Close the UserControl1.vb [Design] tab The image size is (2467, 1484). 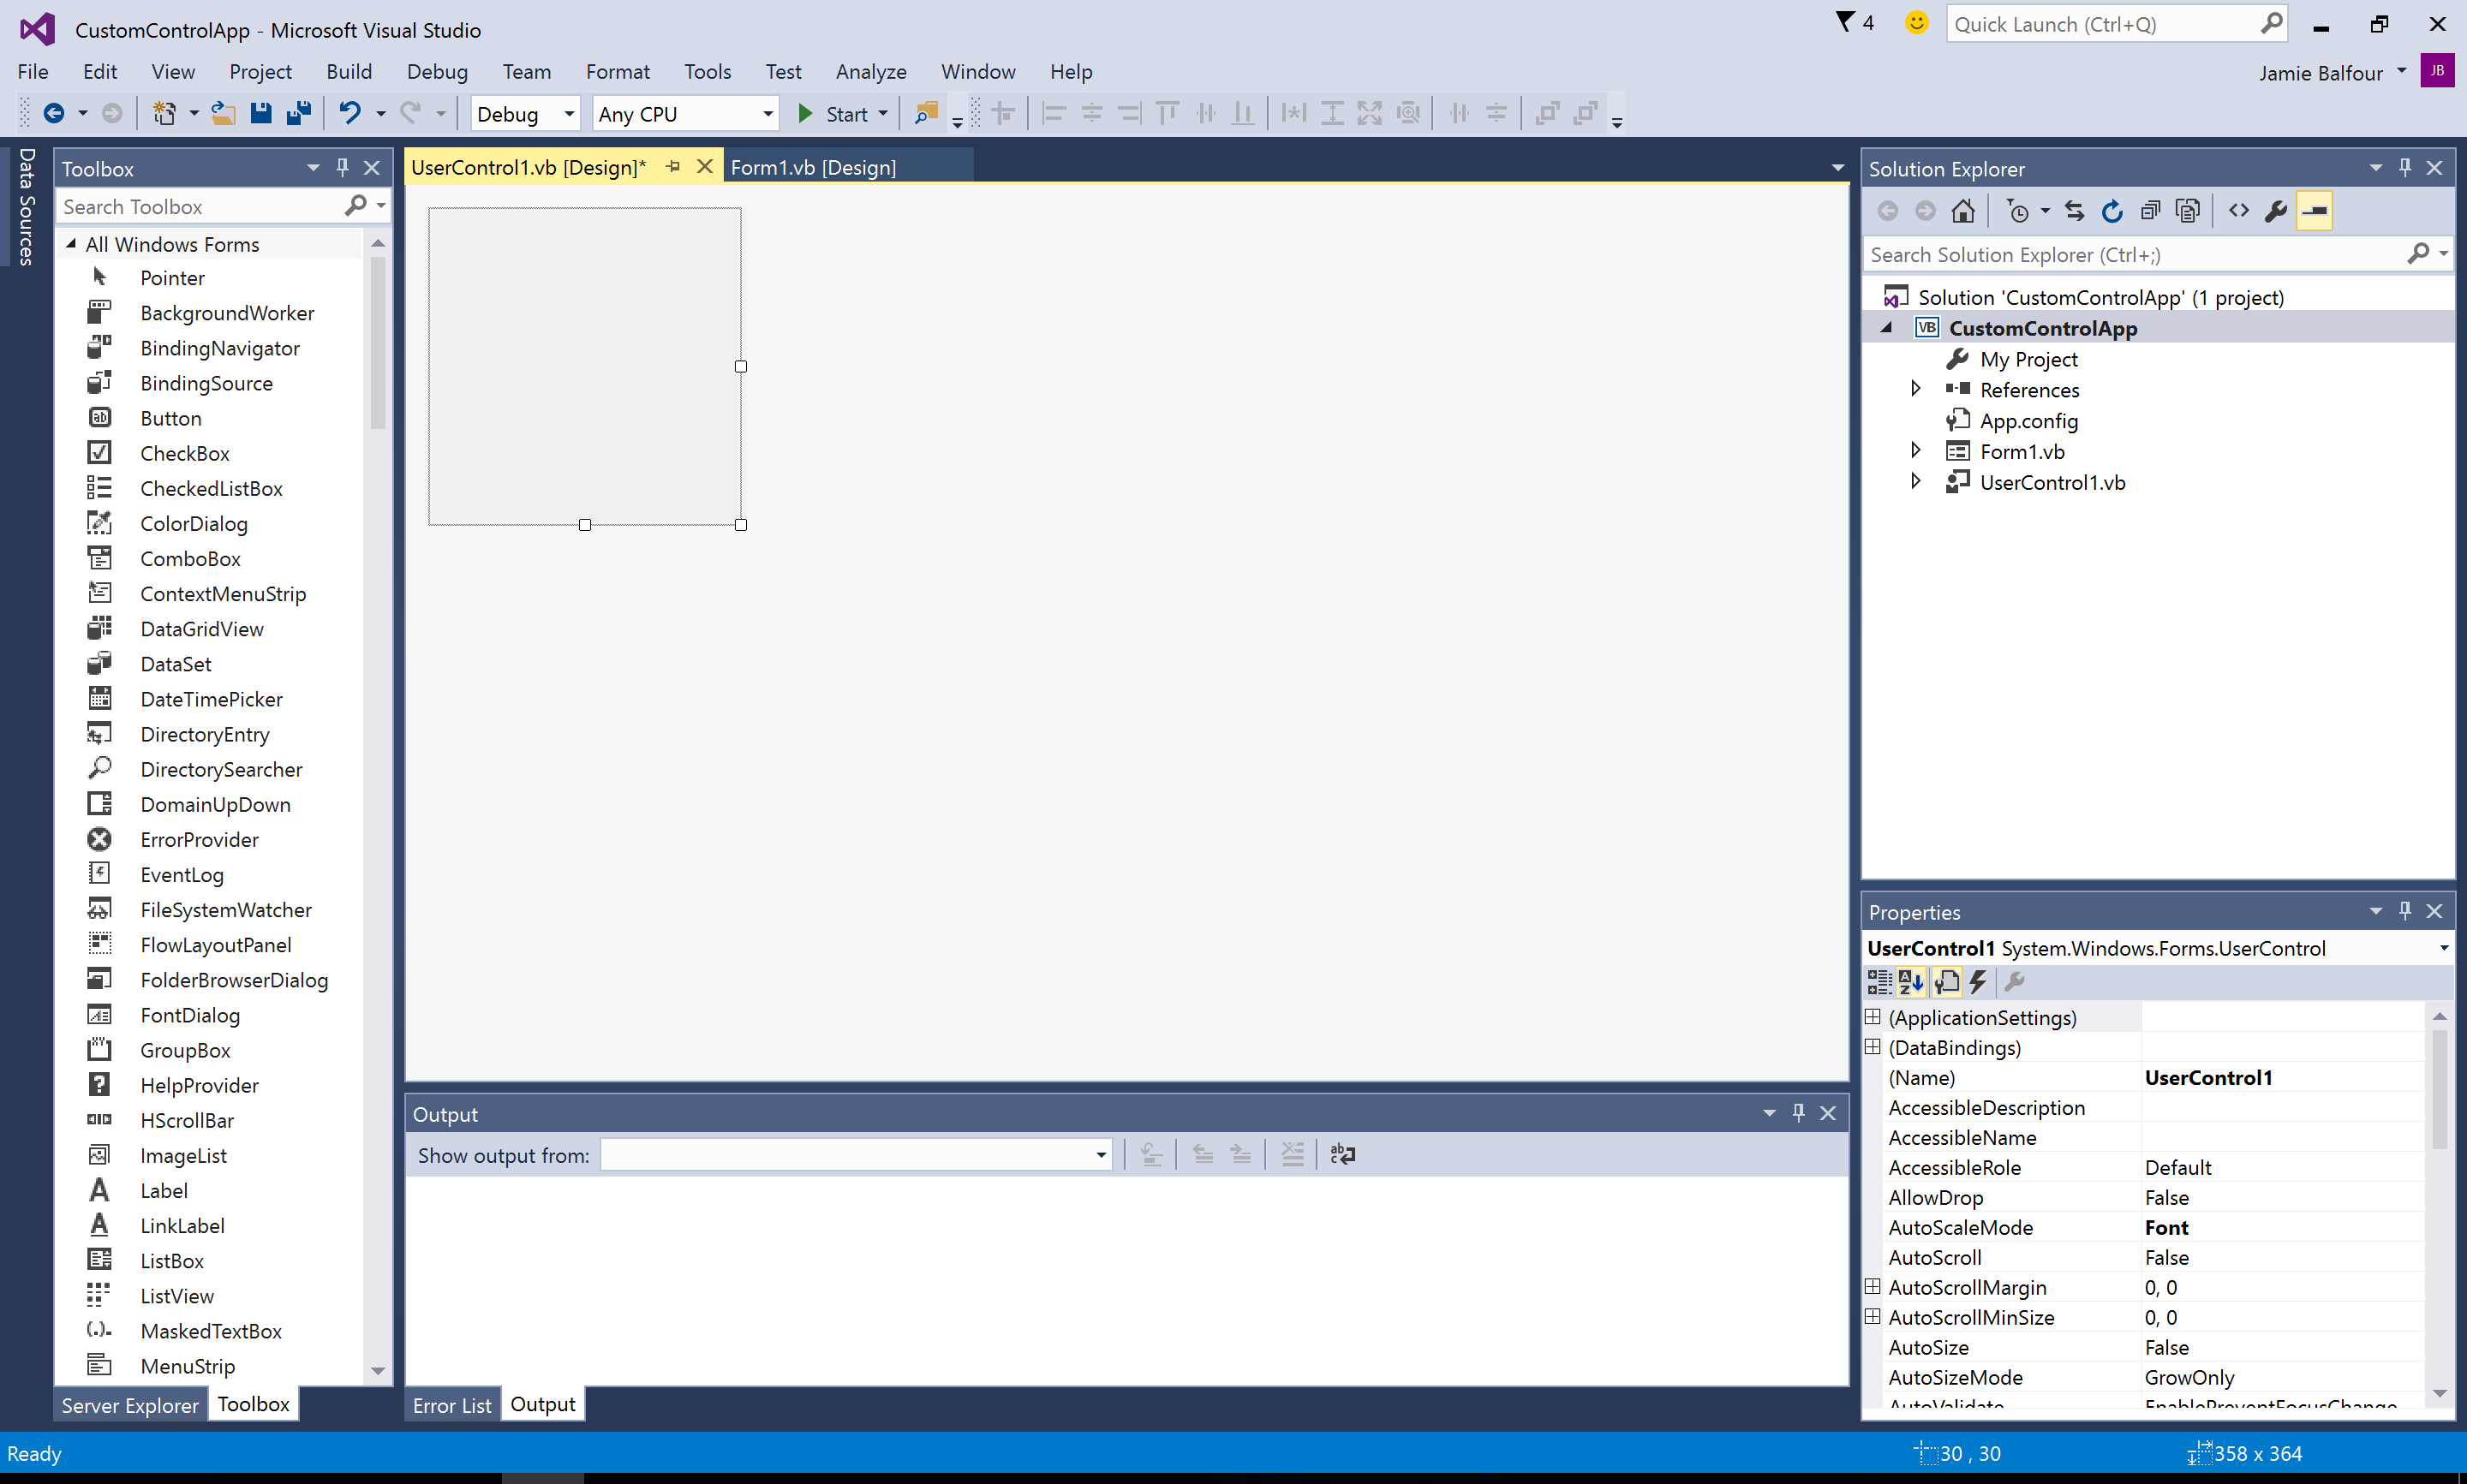[704, 167]
